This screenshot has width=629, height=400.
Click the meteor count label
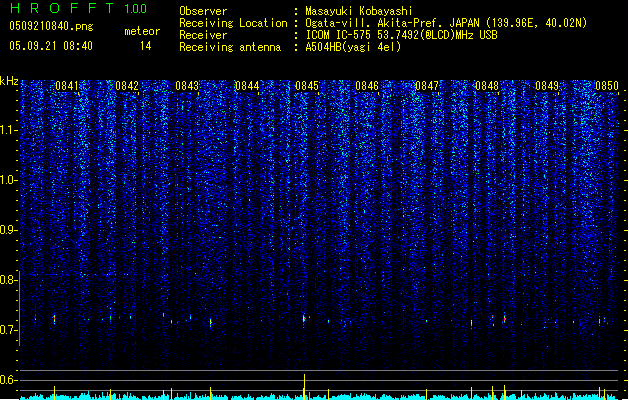tap(142, 31)
